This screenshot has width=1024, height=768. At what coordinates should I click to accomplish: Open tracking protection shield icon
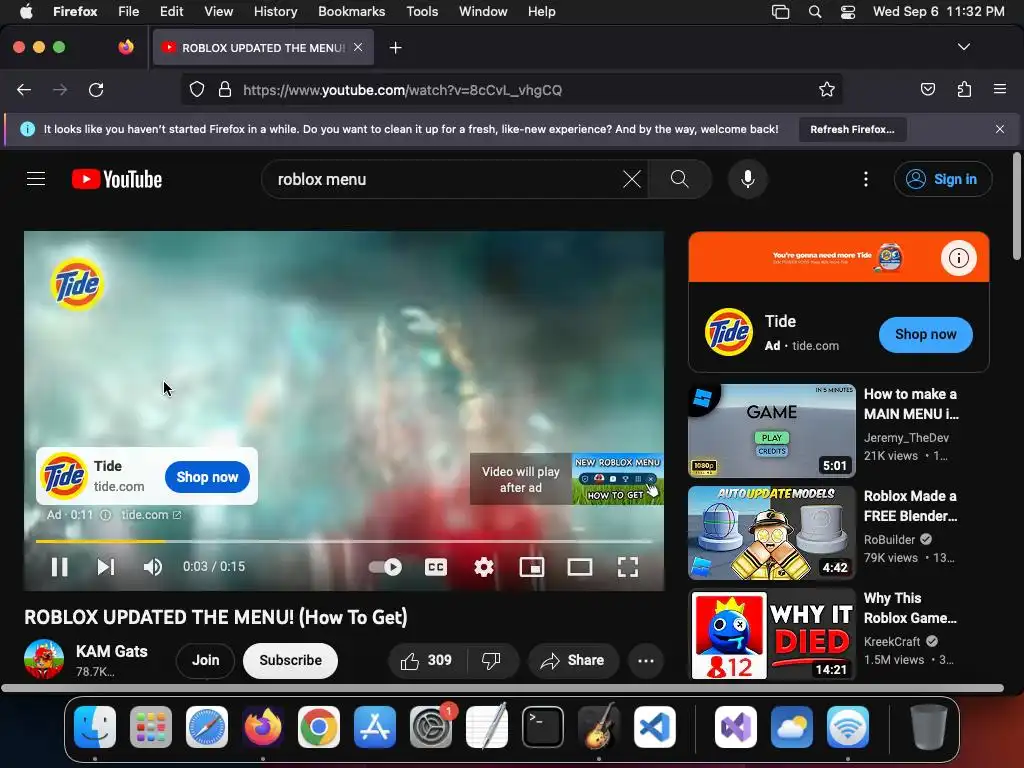coord(197,89)
